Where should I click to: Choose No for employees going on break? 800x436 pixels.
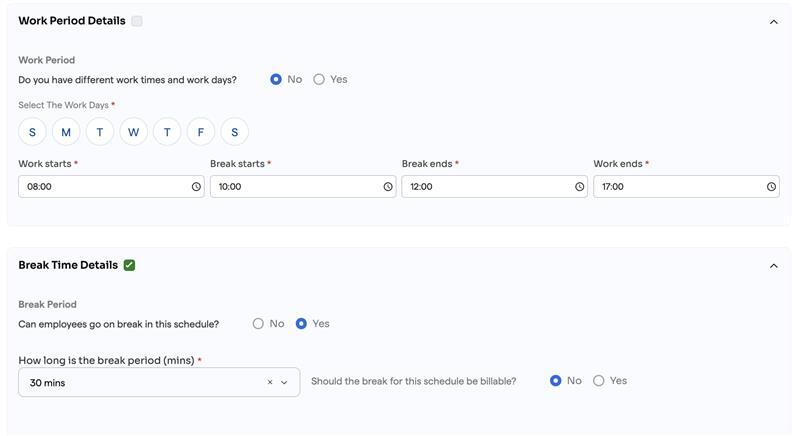click(258, 324)
